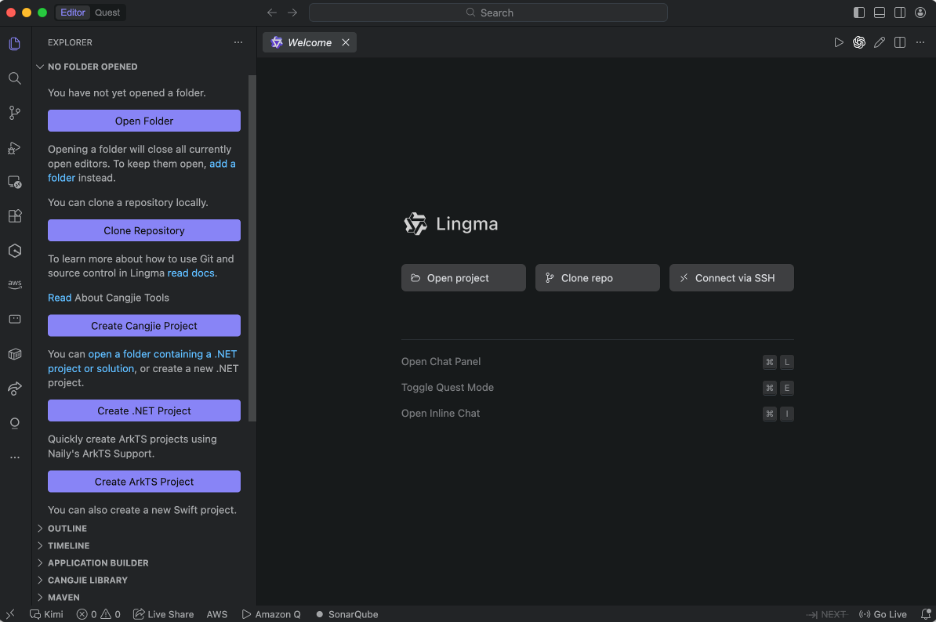936x622 pixels.
Task: Click Connect via SSH button
Action: pyautogui.click(x=731, y=278)
